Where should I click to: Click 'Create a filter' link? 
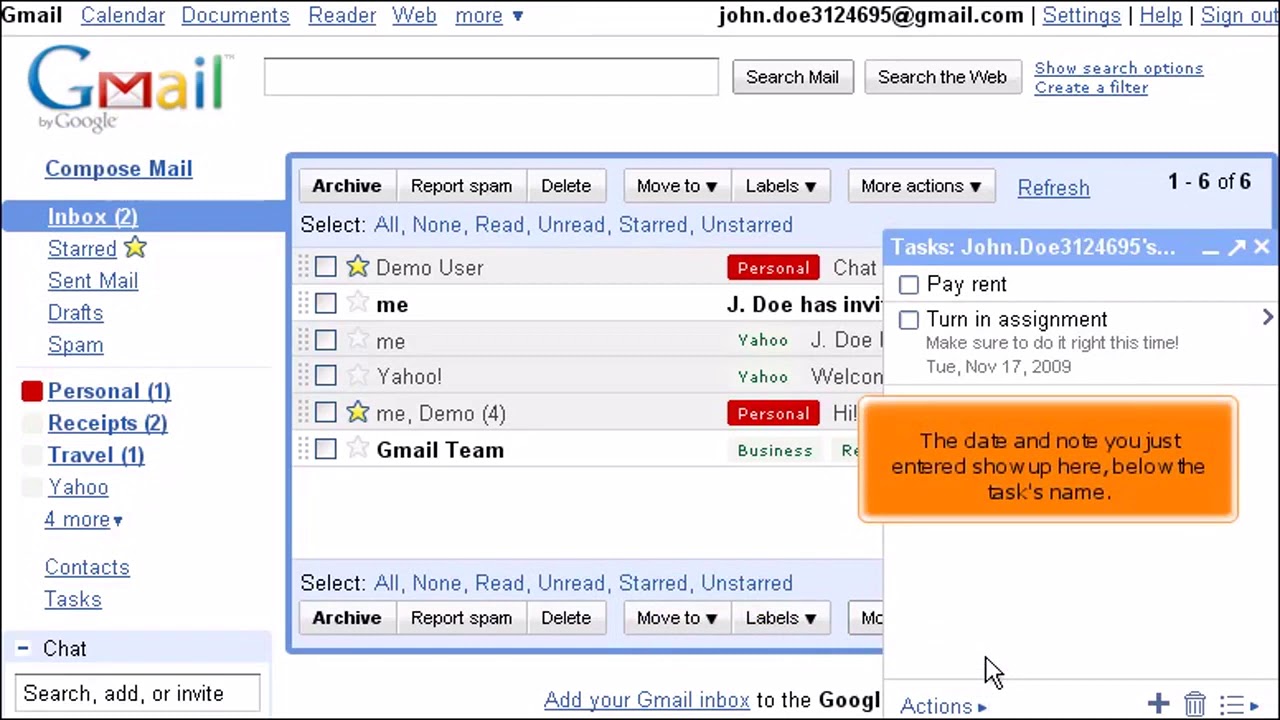click(1091, 87)
